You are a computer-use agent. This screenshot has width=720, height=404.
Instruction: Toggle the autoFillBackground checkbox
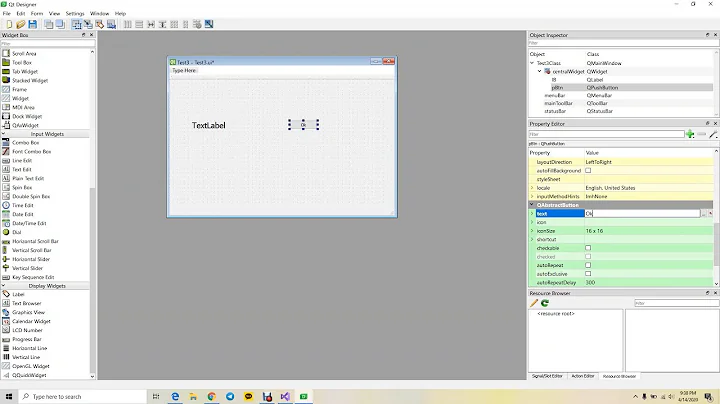coord(588,170)
